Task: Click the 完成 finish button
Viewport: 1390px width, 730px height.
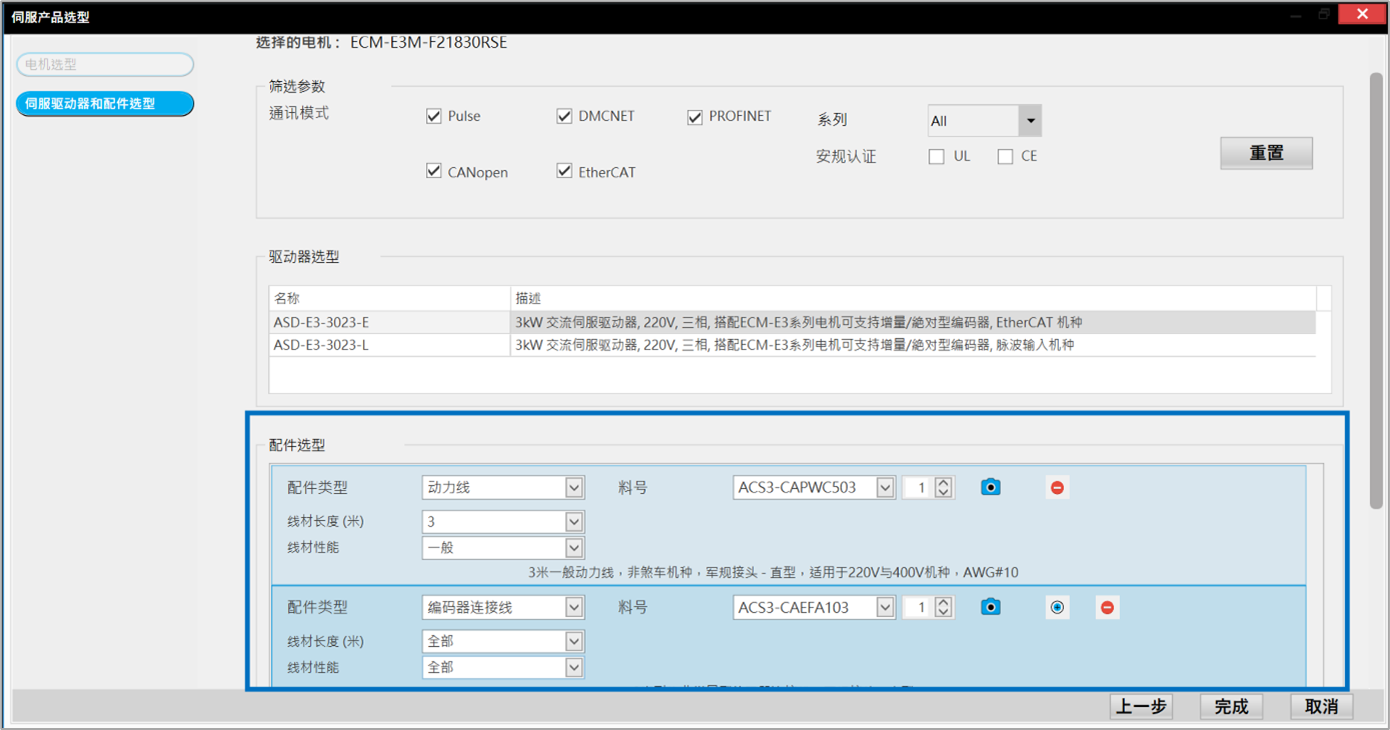Action: (1231, 706)
